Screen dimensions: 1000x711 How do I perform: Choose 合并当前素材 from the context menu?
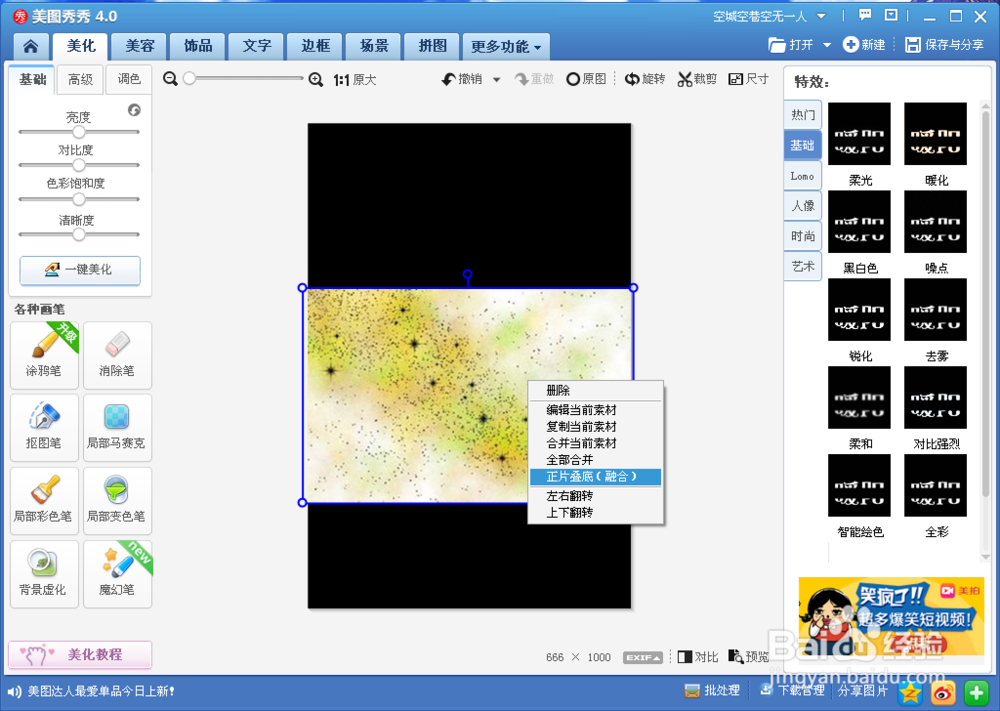pos(596,443)
